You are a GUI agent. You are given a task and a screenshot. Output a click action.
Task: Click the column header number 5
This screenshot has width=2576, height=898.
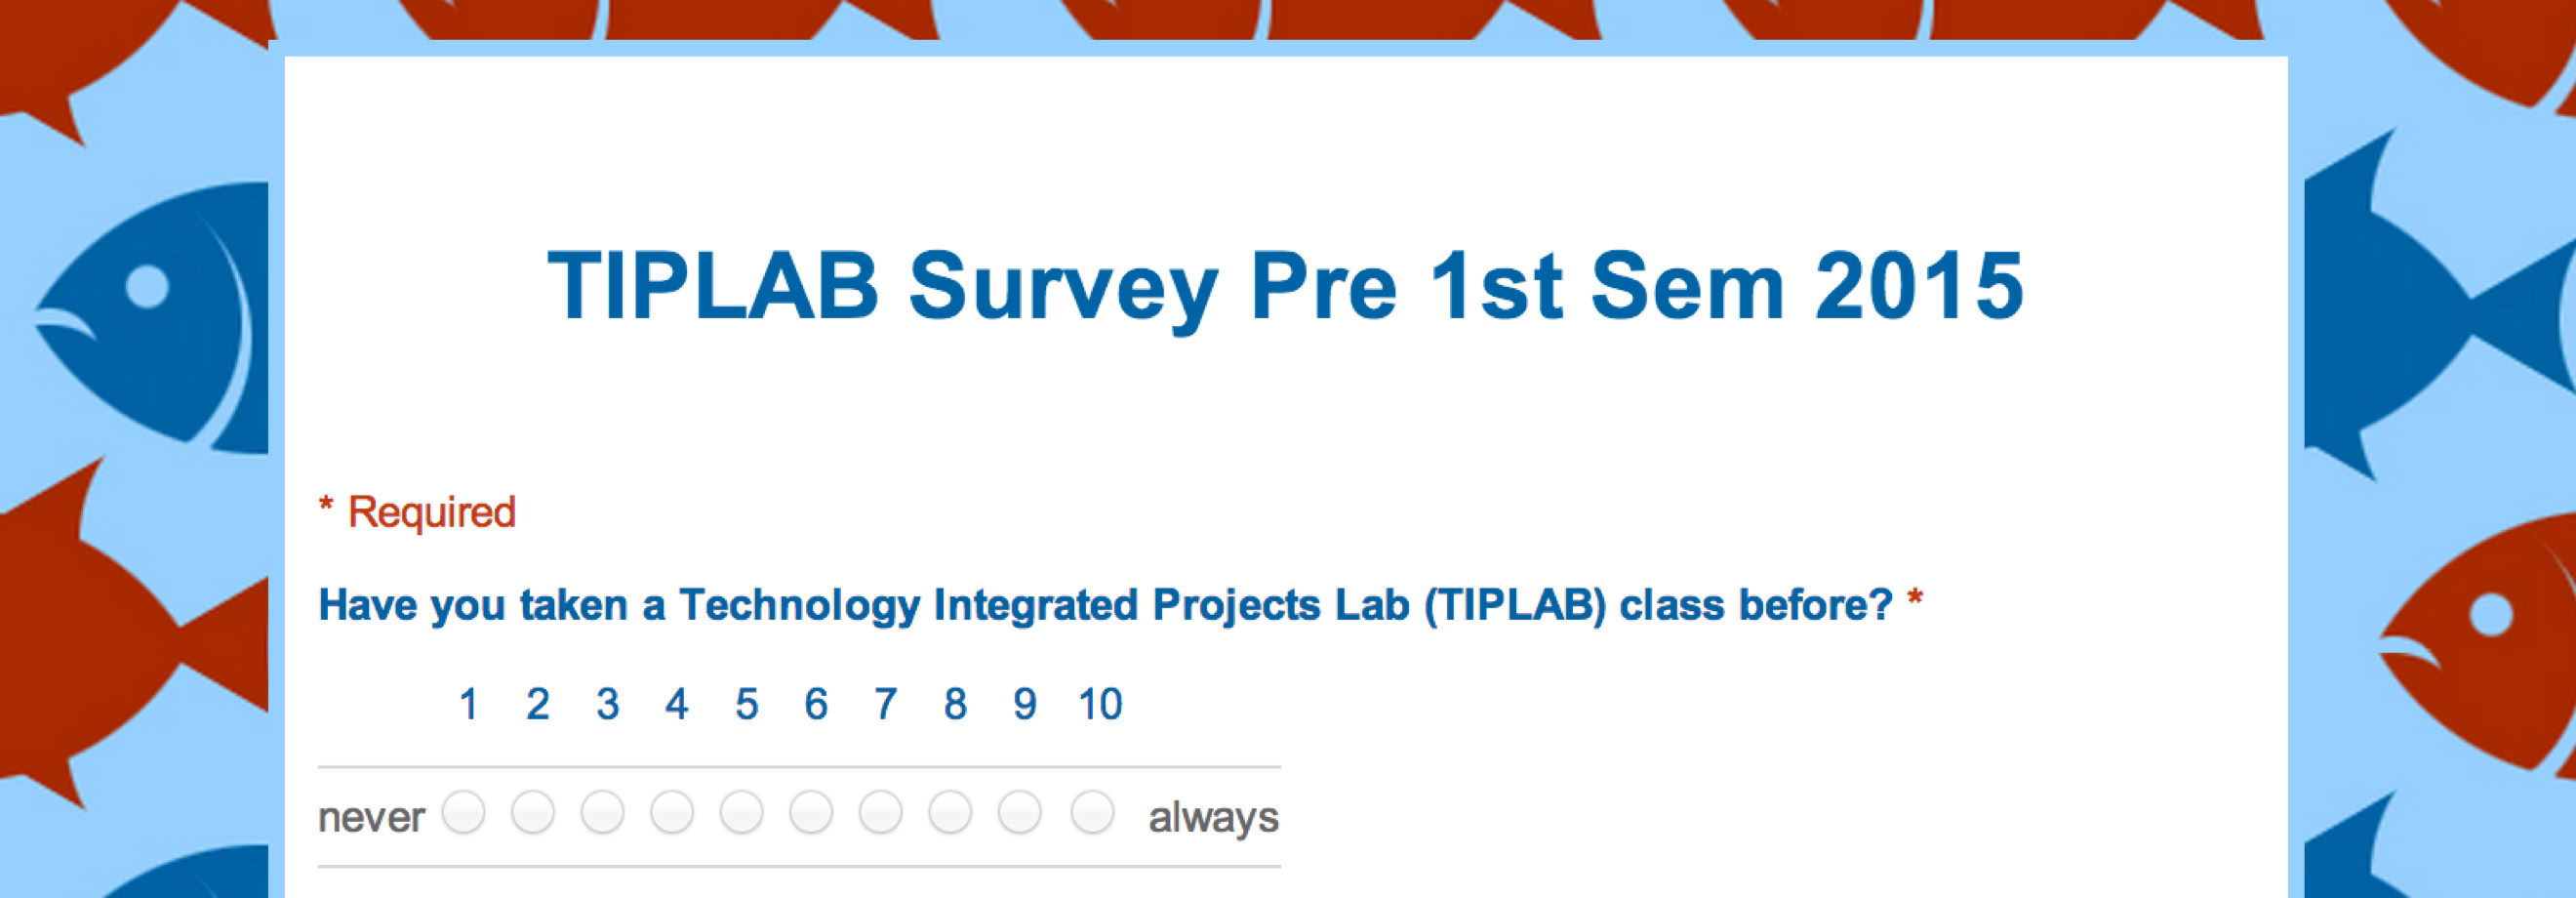pyautogui.click(x=746, y=704)
